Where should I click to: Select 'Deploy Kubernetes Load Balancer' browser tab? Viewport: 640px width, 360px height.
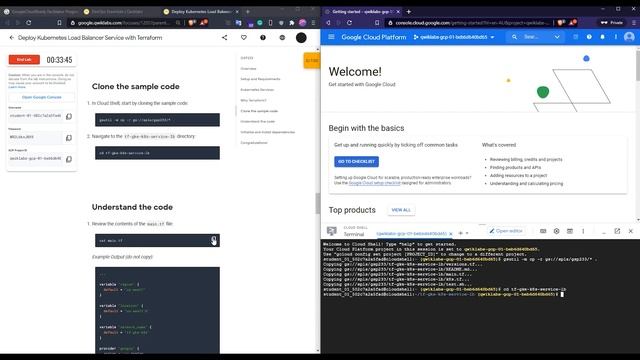click(200, 11)
